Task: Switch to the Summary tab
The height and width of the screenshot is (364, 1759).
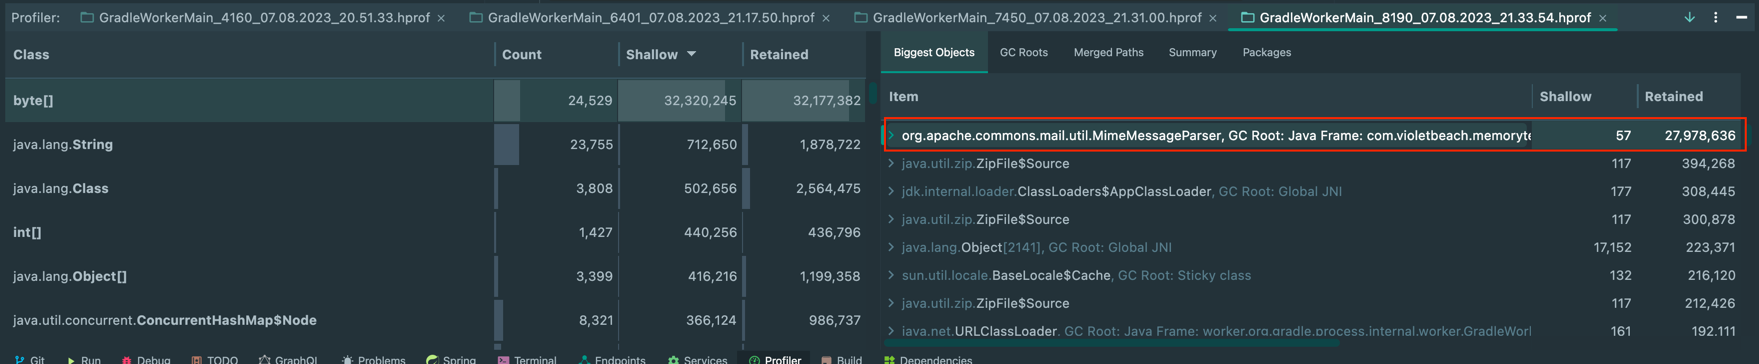Action: (1192, 53)
